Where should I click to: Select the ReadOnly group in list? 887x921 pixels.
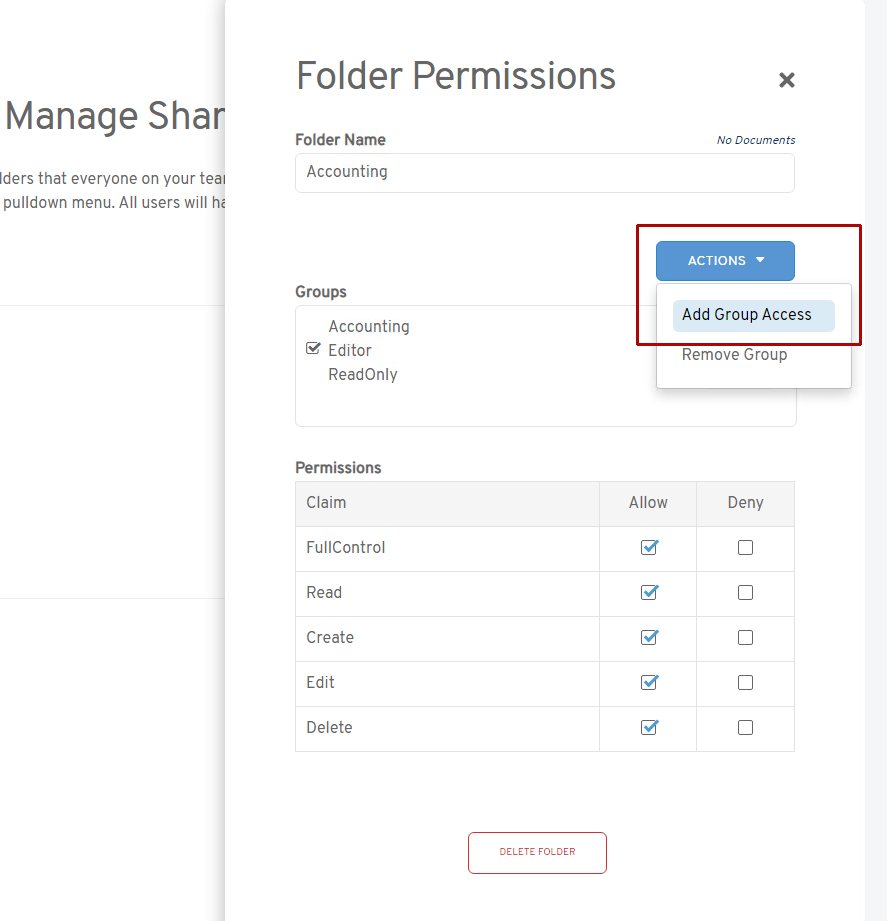coord(362,375)
